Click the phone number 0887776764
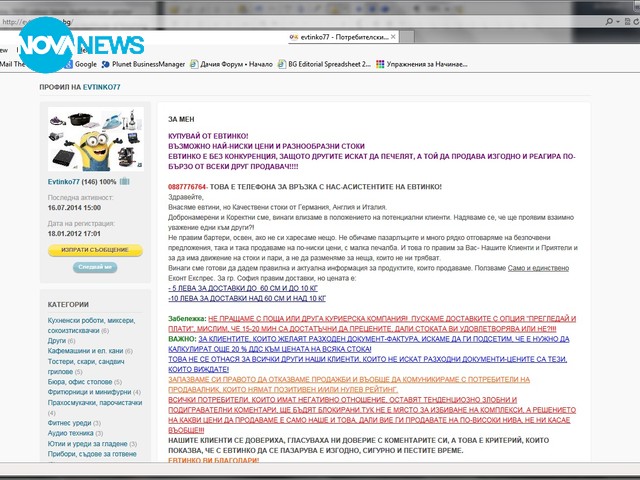Image resolution: width=640 pixels, height=480 pixels. coord(187,187)
